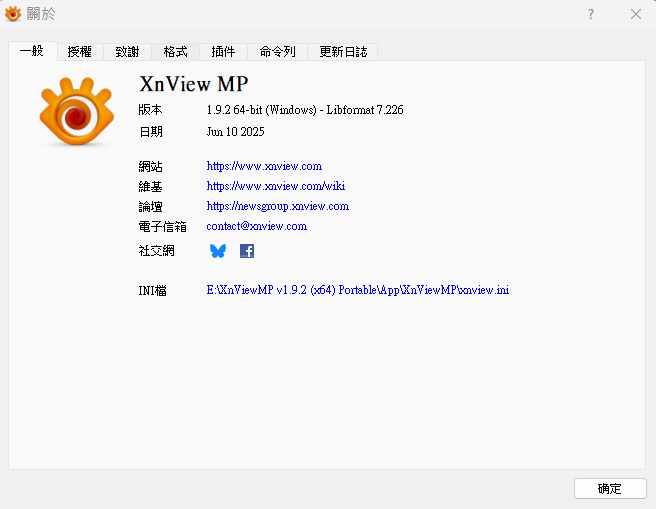This screenshot has width=656, height=509.
Task: Switch to the 授權 tab
Action: pyautogui.click(x=81, y=51)
